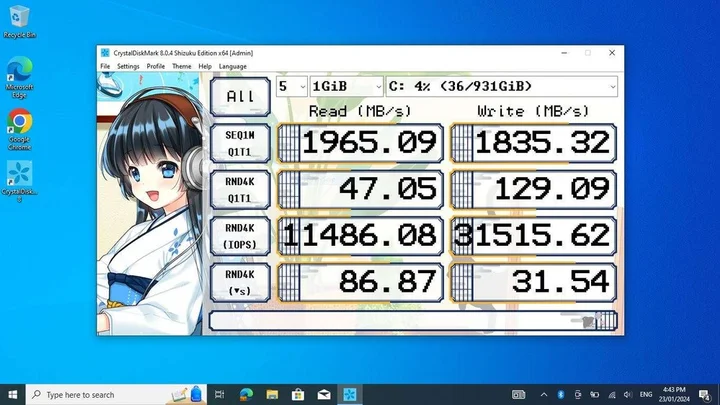Select the Google Chrome desktop shortcut
The height and width of the screenshot is (405, 720).
(x=19, y=129)
